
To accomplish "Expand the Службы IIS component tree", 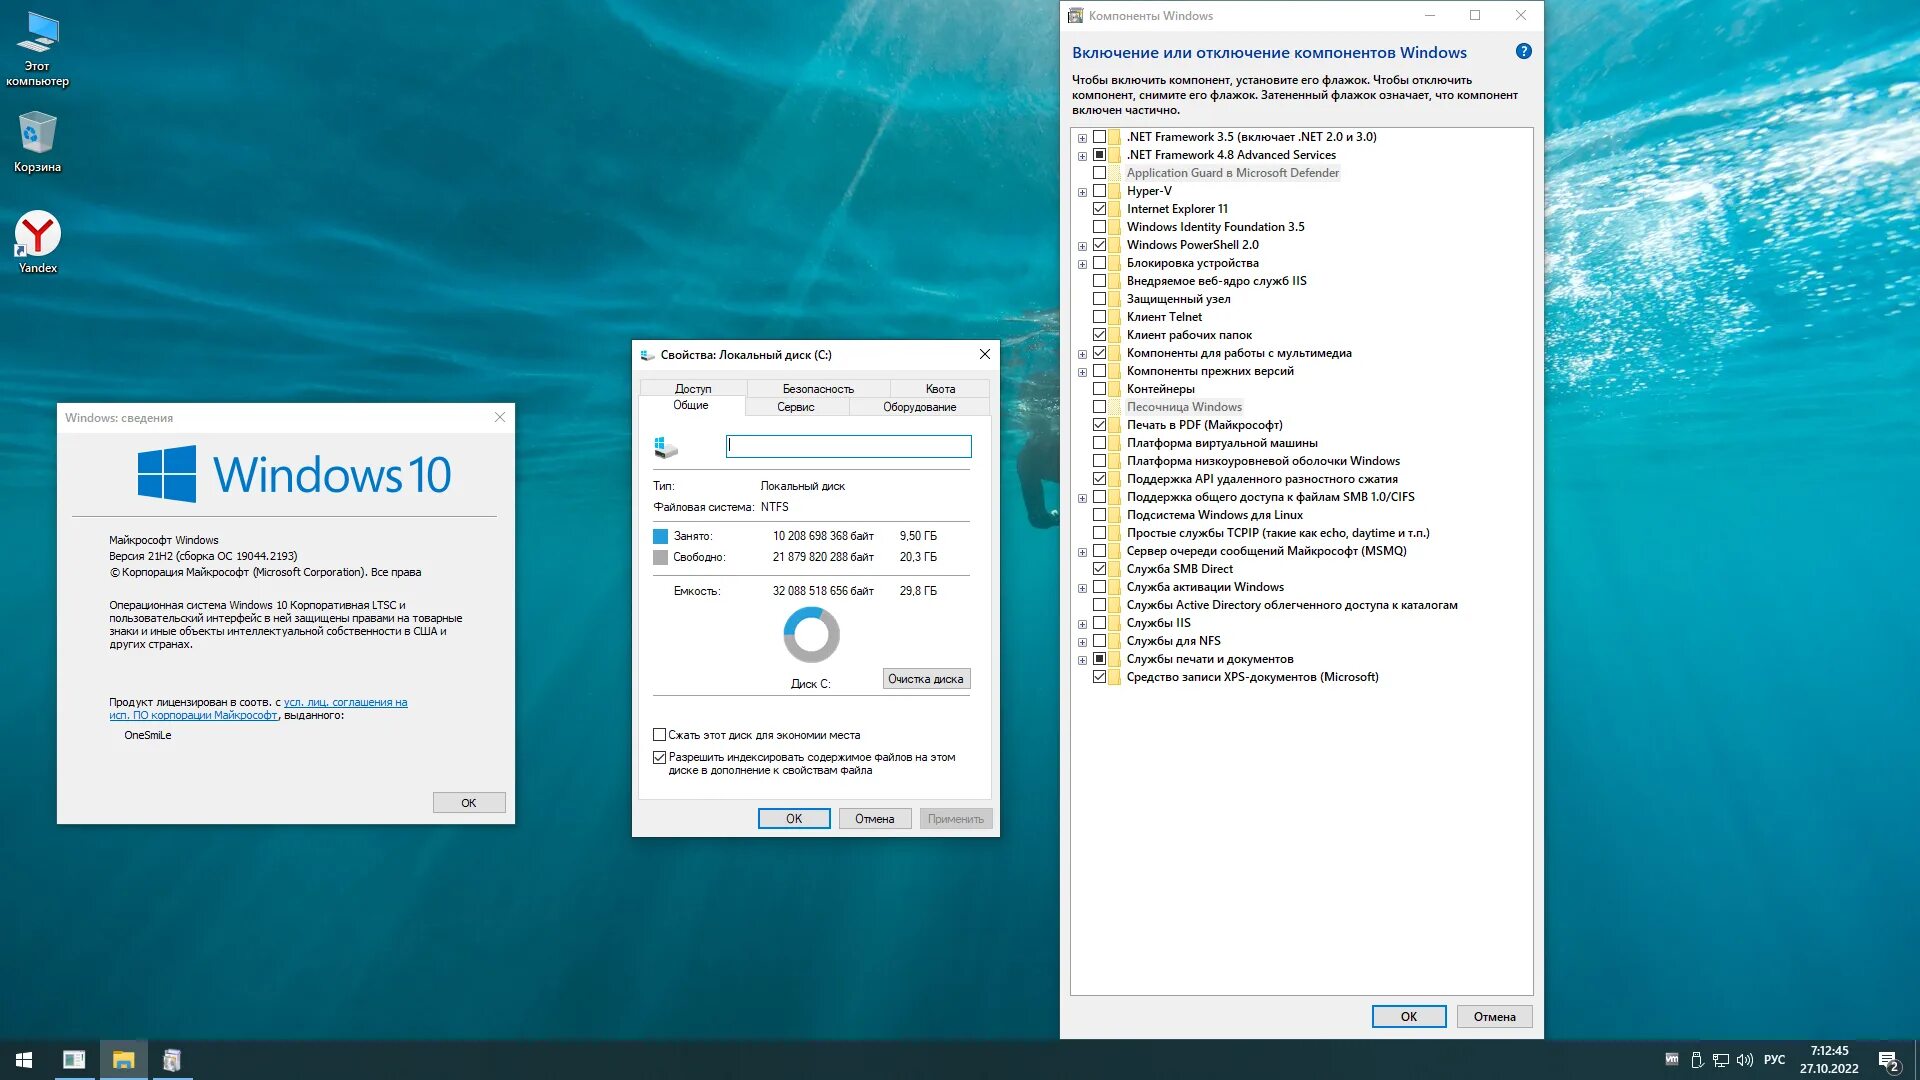I will tap(1083, 621).
